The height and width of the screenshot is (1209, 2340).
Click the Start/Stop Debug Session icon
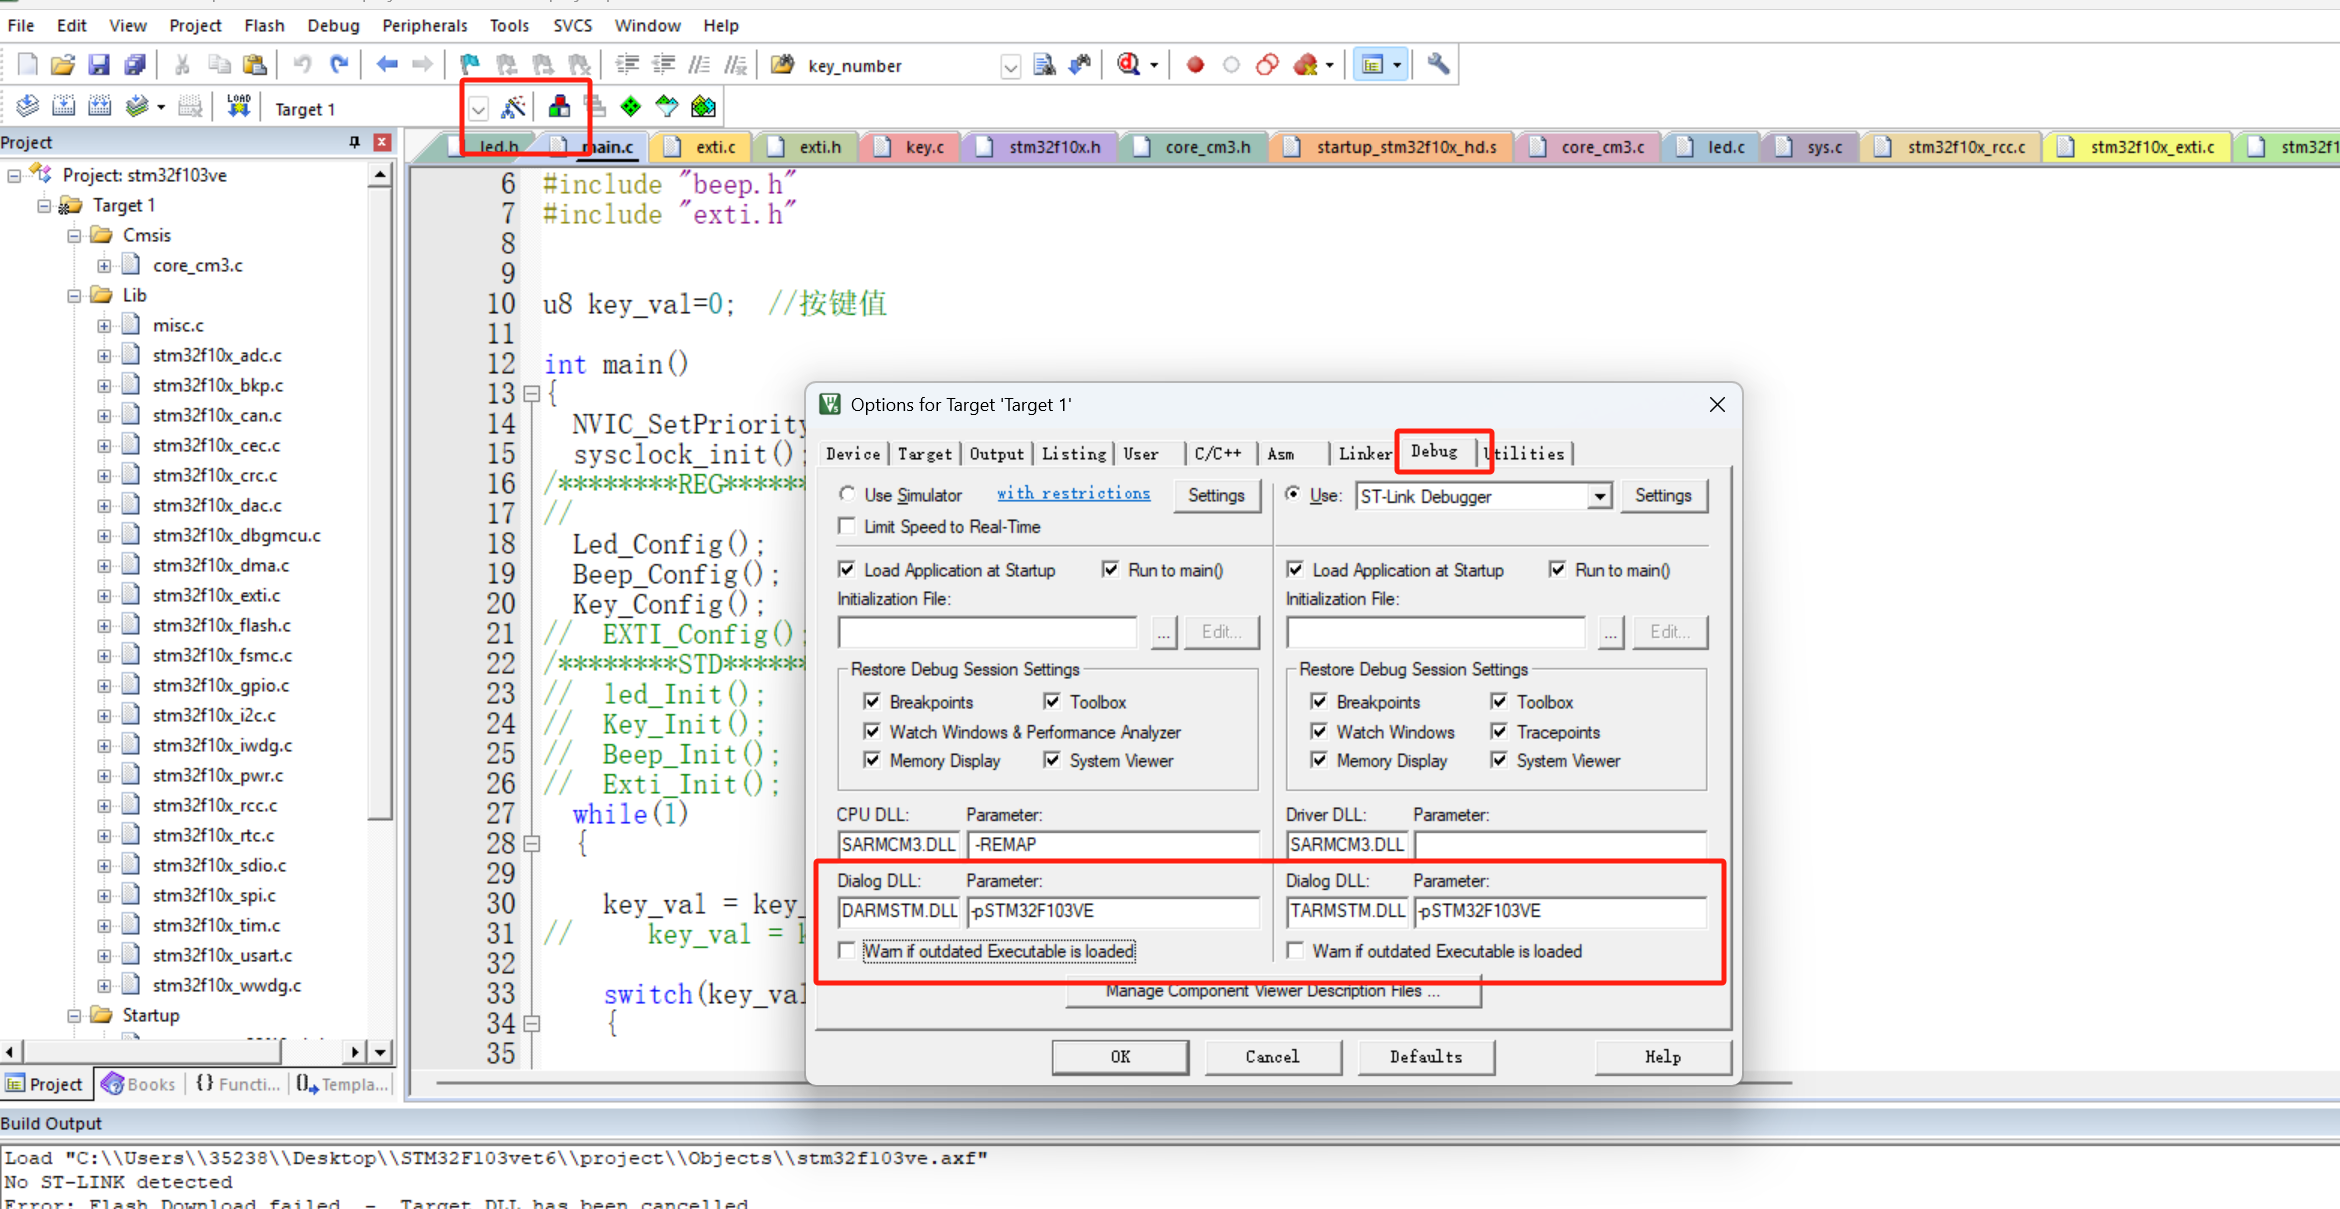1130,65
